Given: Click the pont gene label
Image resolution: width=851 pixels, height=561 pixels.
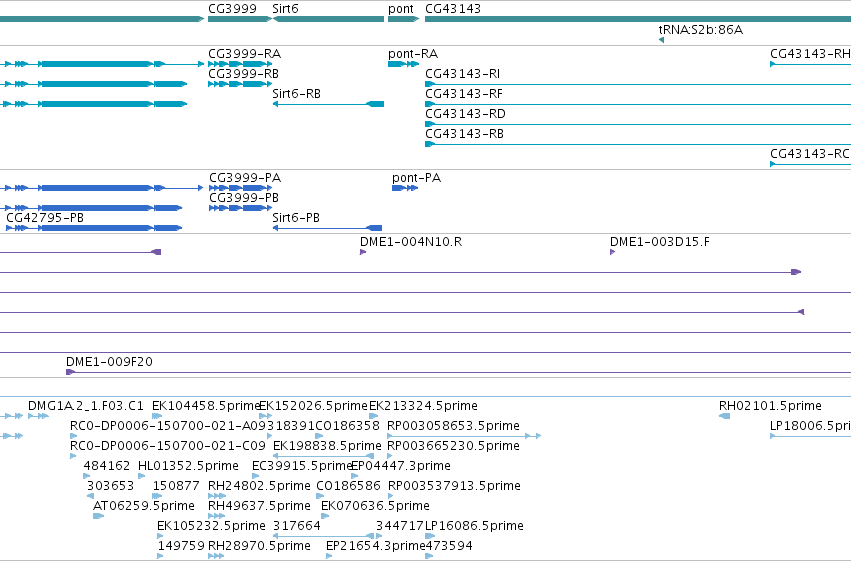Looking at the screenshot, I should [x=401, y=9].
